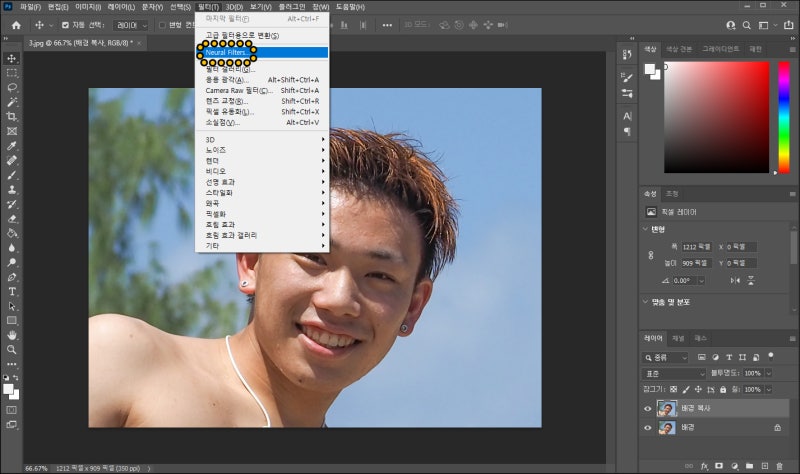Select the Blur tool
Viewport: 800px width, 474px height.
pyautogui.click(x=12, y=248)
